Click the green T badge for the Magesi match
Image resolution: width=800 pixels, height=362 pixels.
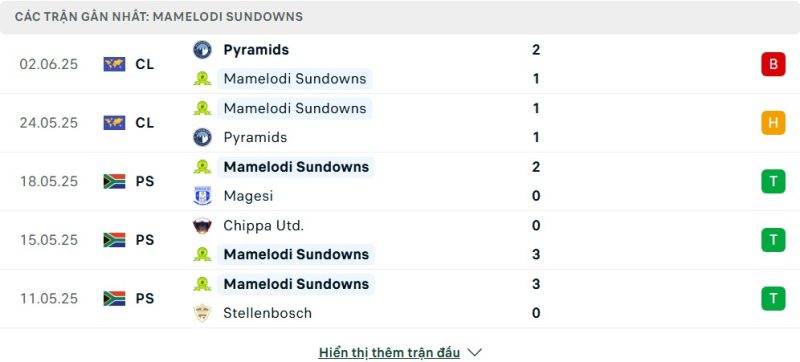773,182
